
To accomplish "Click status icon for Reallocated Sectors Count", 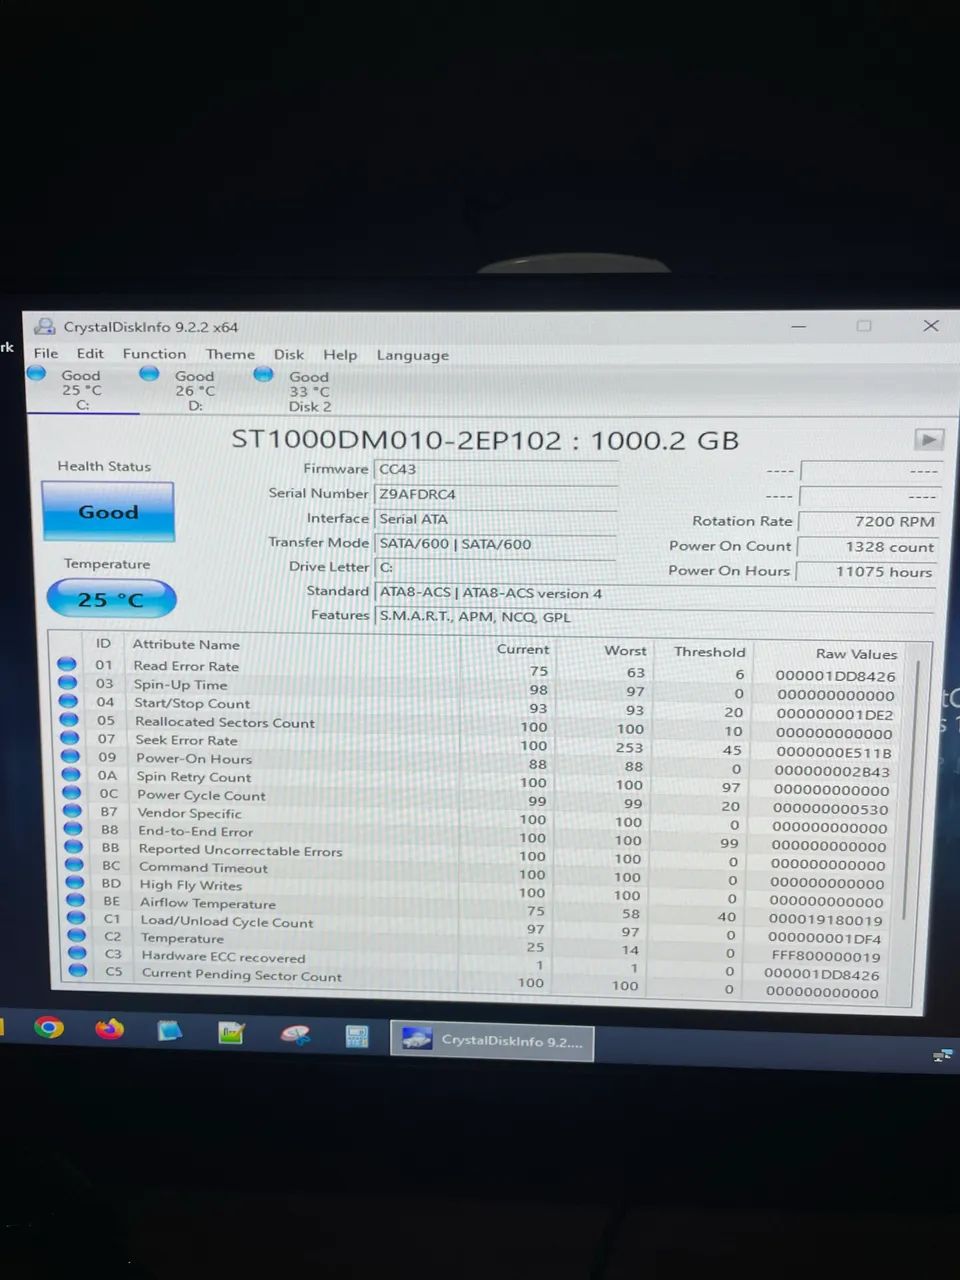I will tap(69, 719).
